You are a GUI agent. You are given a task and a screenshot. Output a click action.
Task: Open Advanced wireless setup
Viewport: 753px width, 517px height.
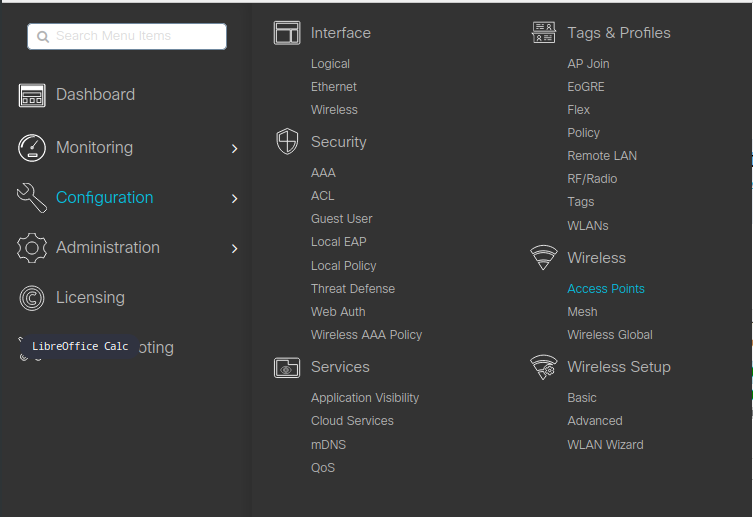tap(595, 421)
